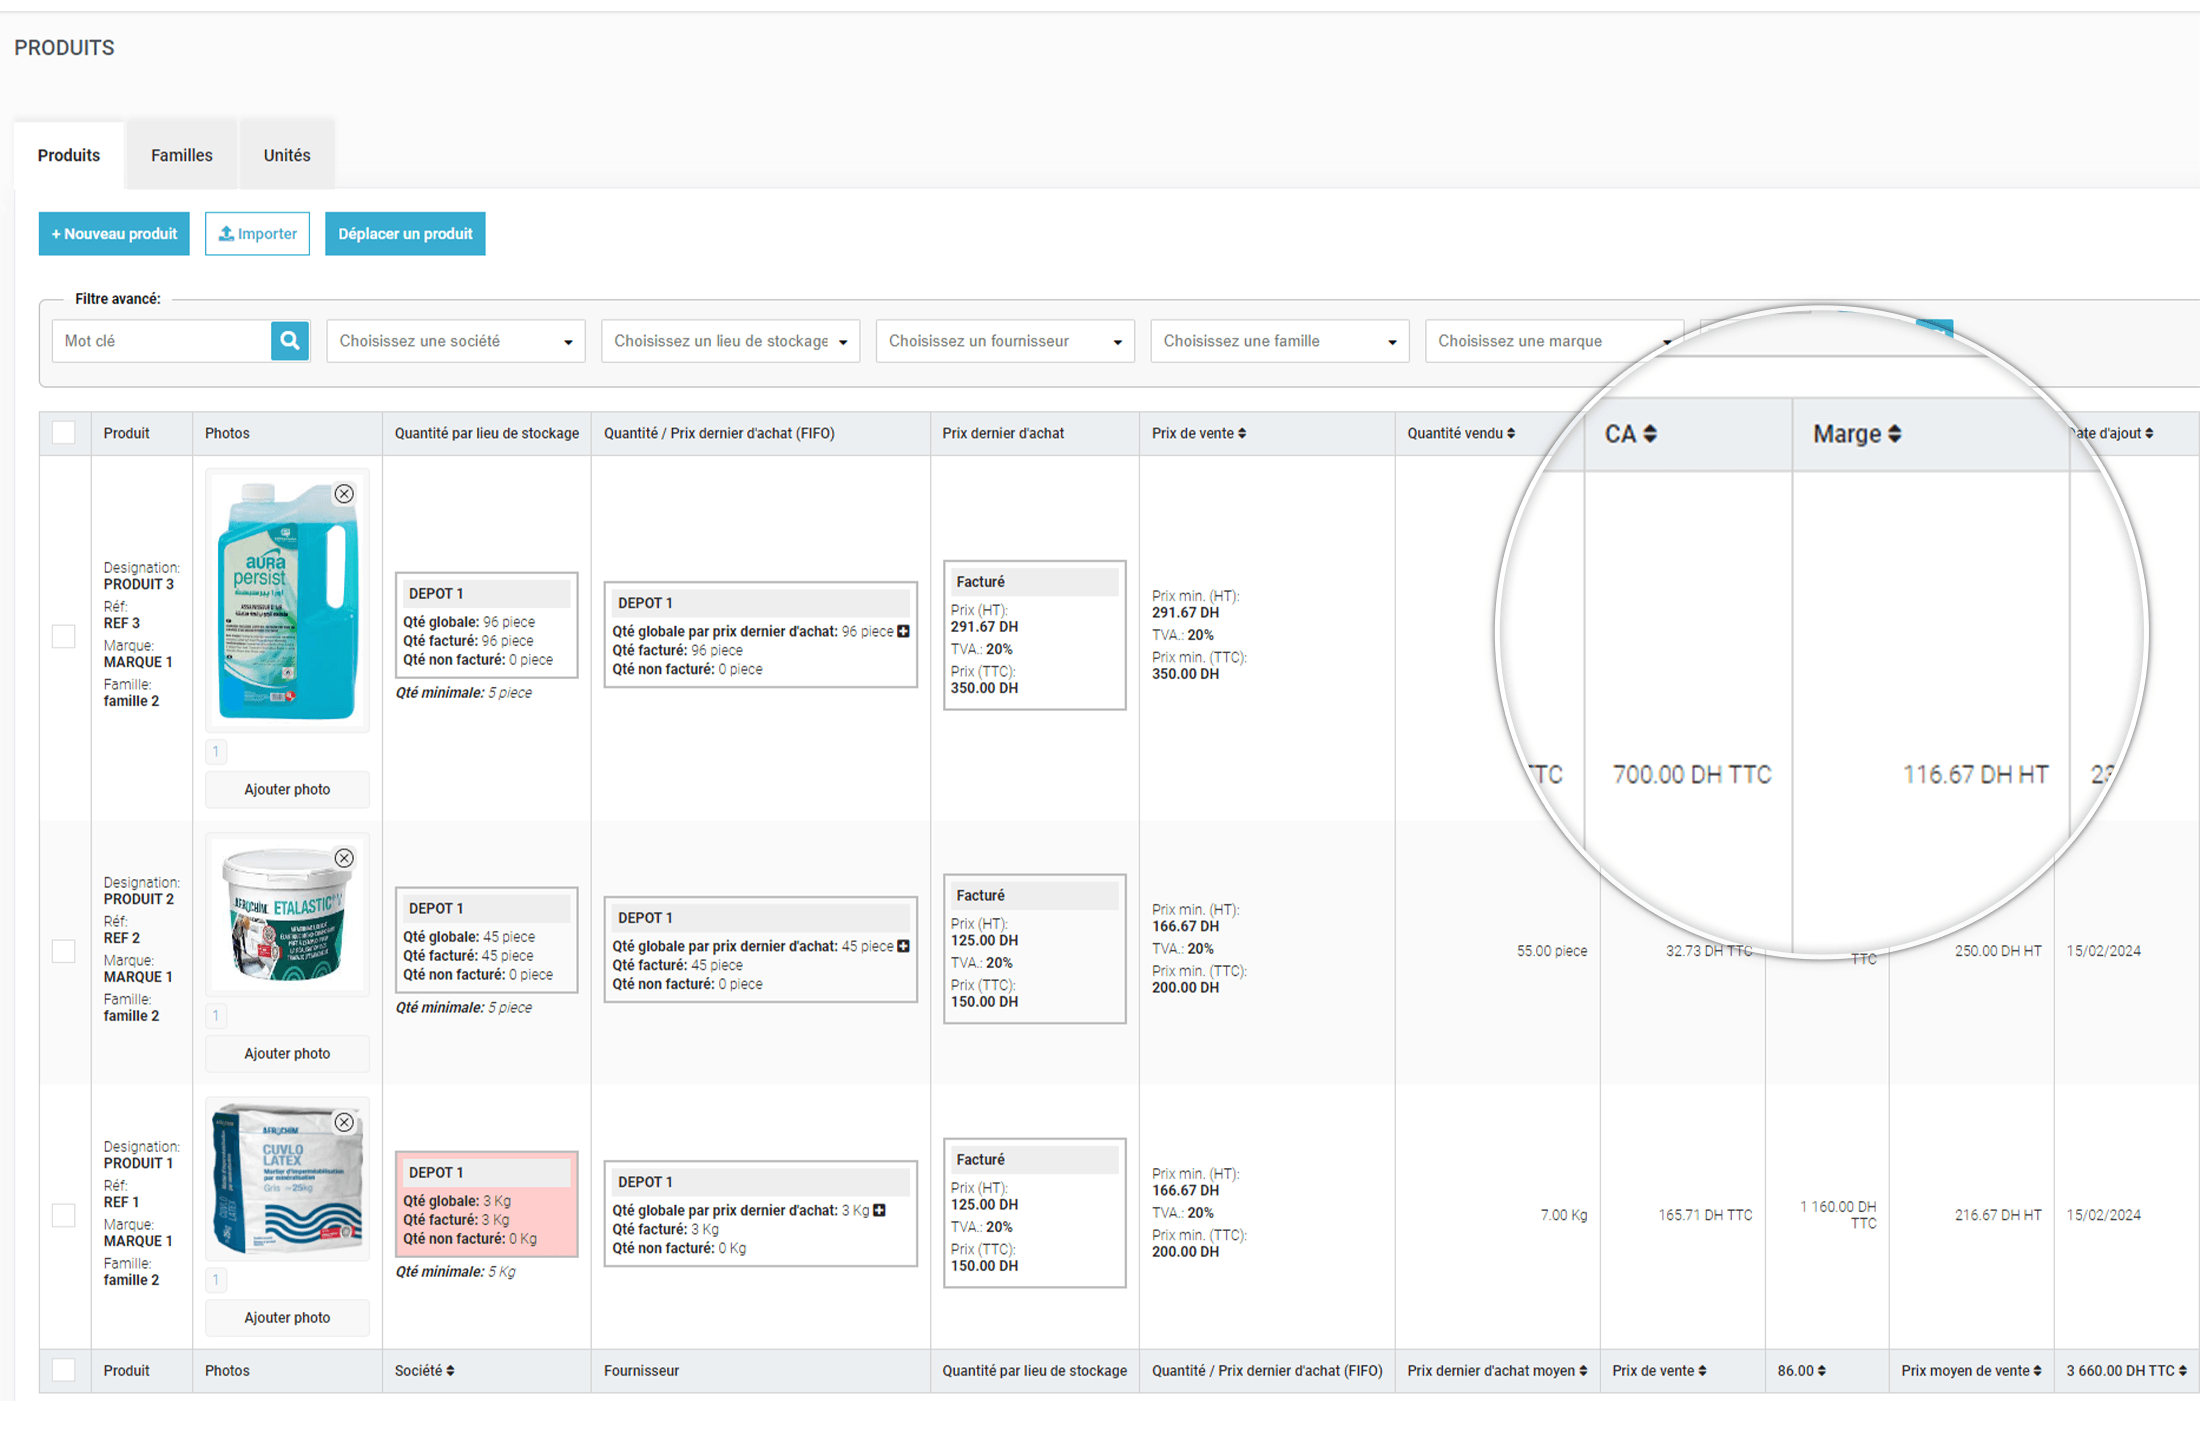Toggle the header select-all checkbox
This screenshot has height=1438, width=2200.
[64, 433]
